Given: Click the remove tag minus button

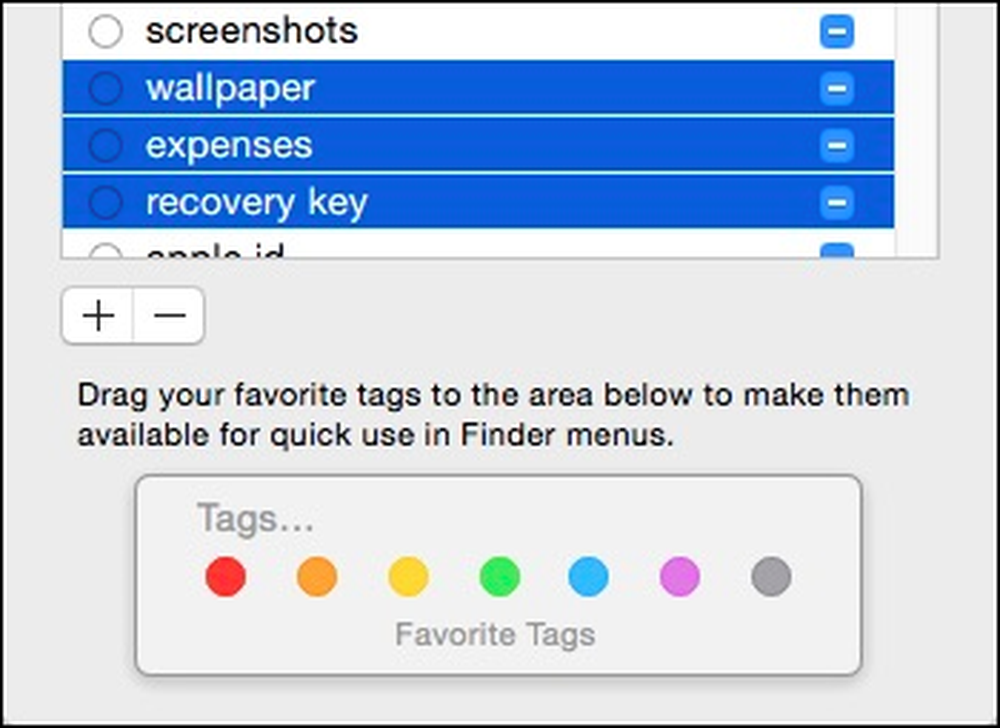Looking at the screenshot, I should click(x=170, y=316).
